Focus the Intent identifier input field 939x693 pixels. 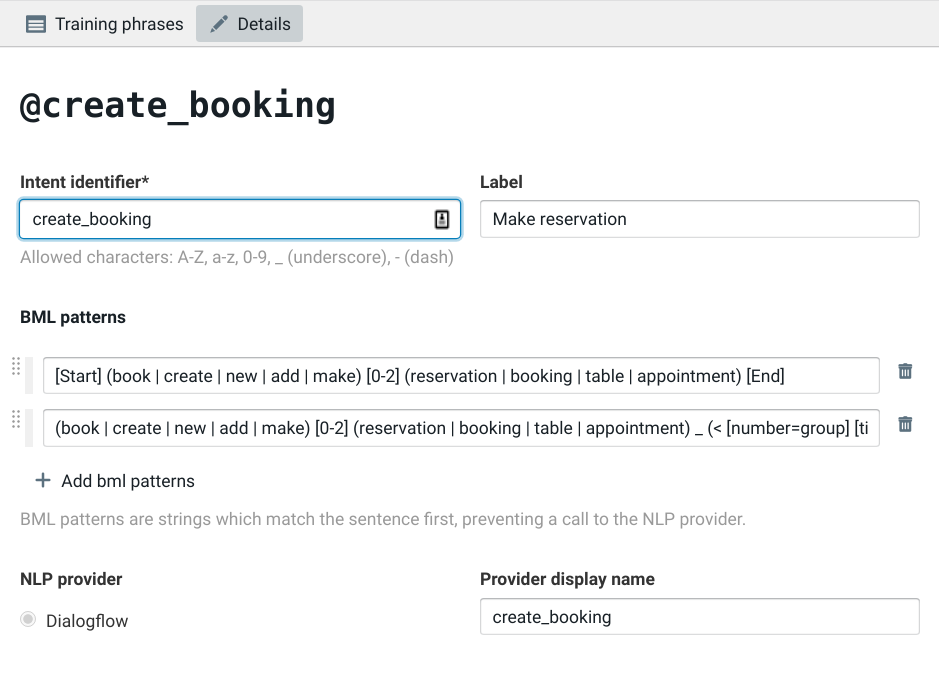click(225, 220)
